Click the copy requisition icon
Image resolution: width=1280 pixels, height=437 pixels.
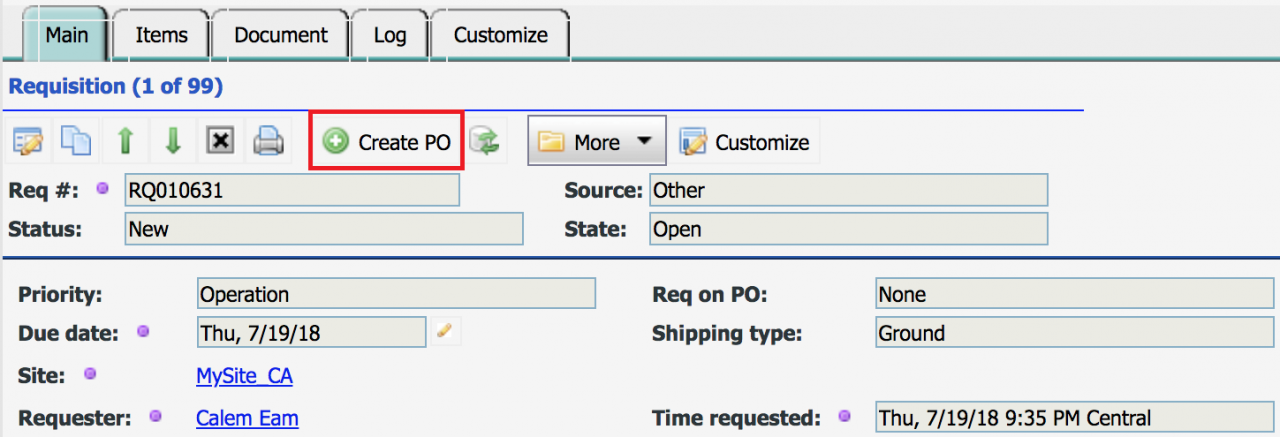[76, 142]
